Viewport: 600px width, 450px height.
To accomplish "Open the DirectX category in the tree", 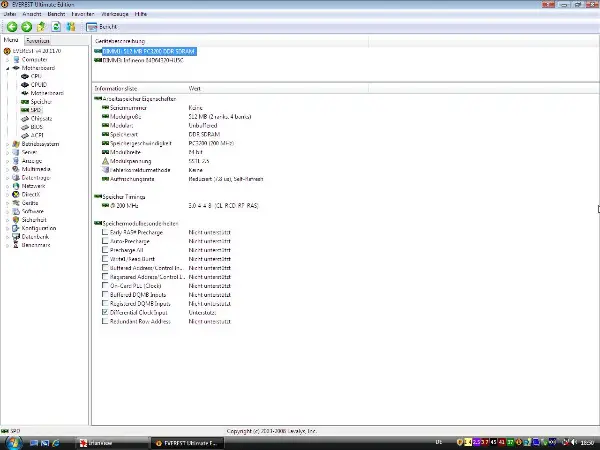I will [30, 194].
